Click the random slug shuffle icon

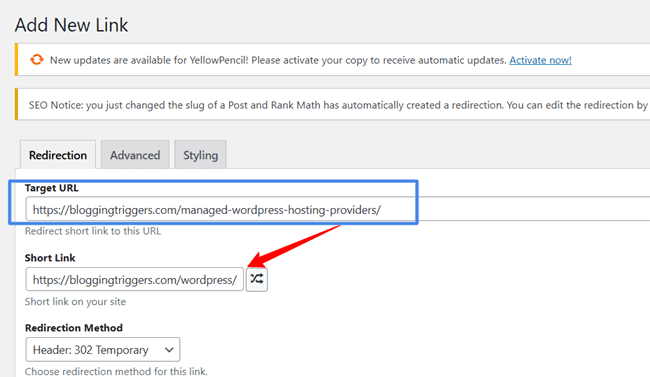pyautogui.click(x=257, y=280)
